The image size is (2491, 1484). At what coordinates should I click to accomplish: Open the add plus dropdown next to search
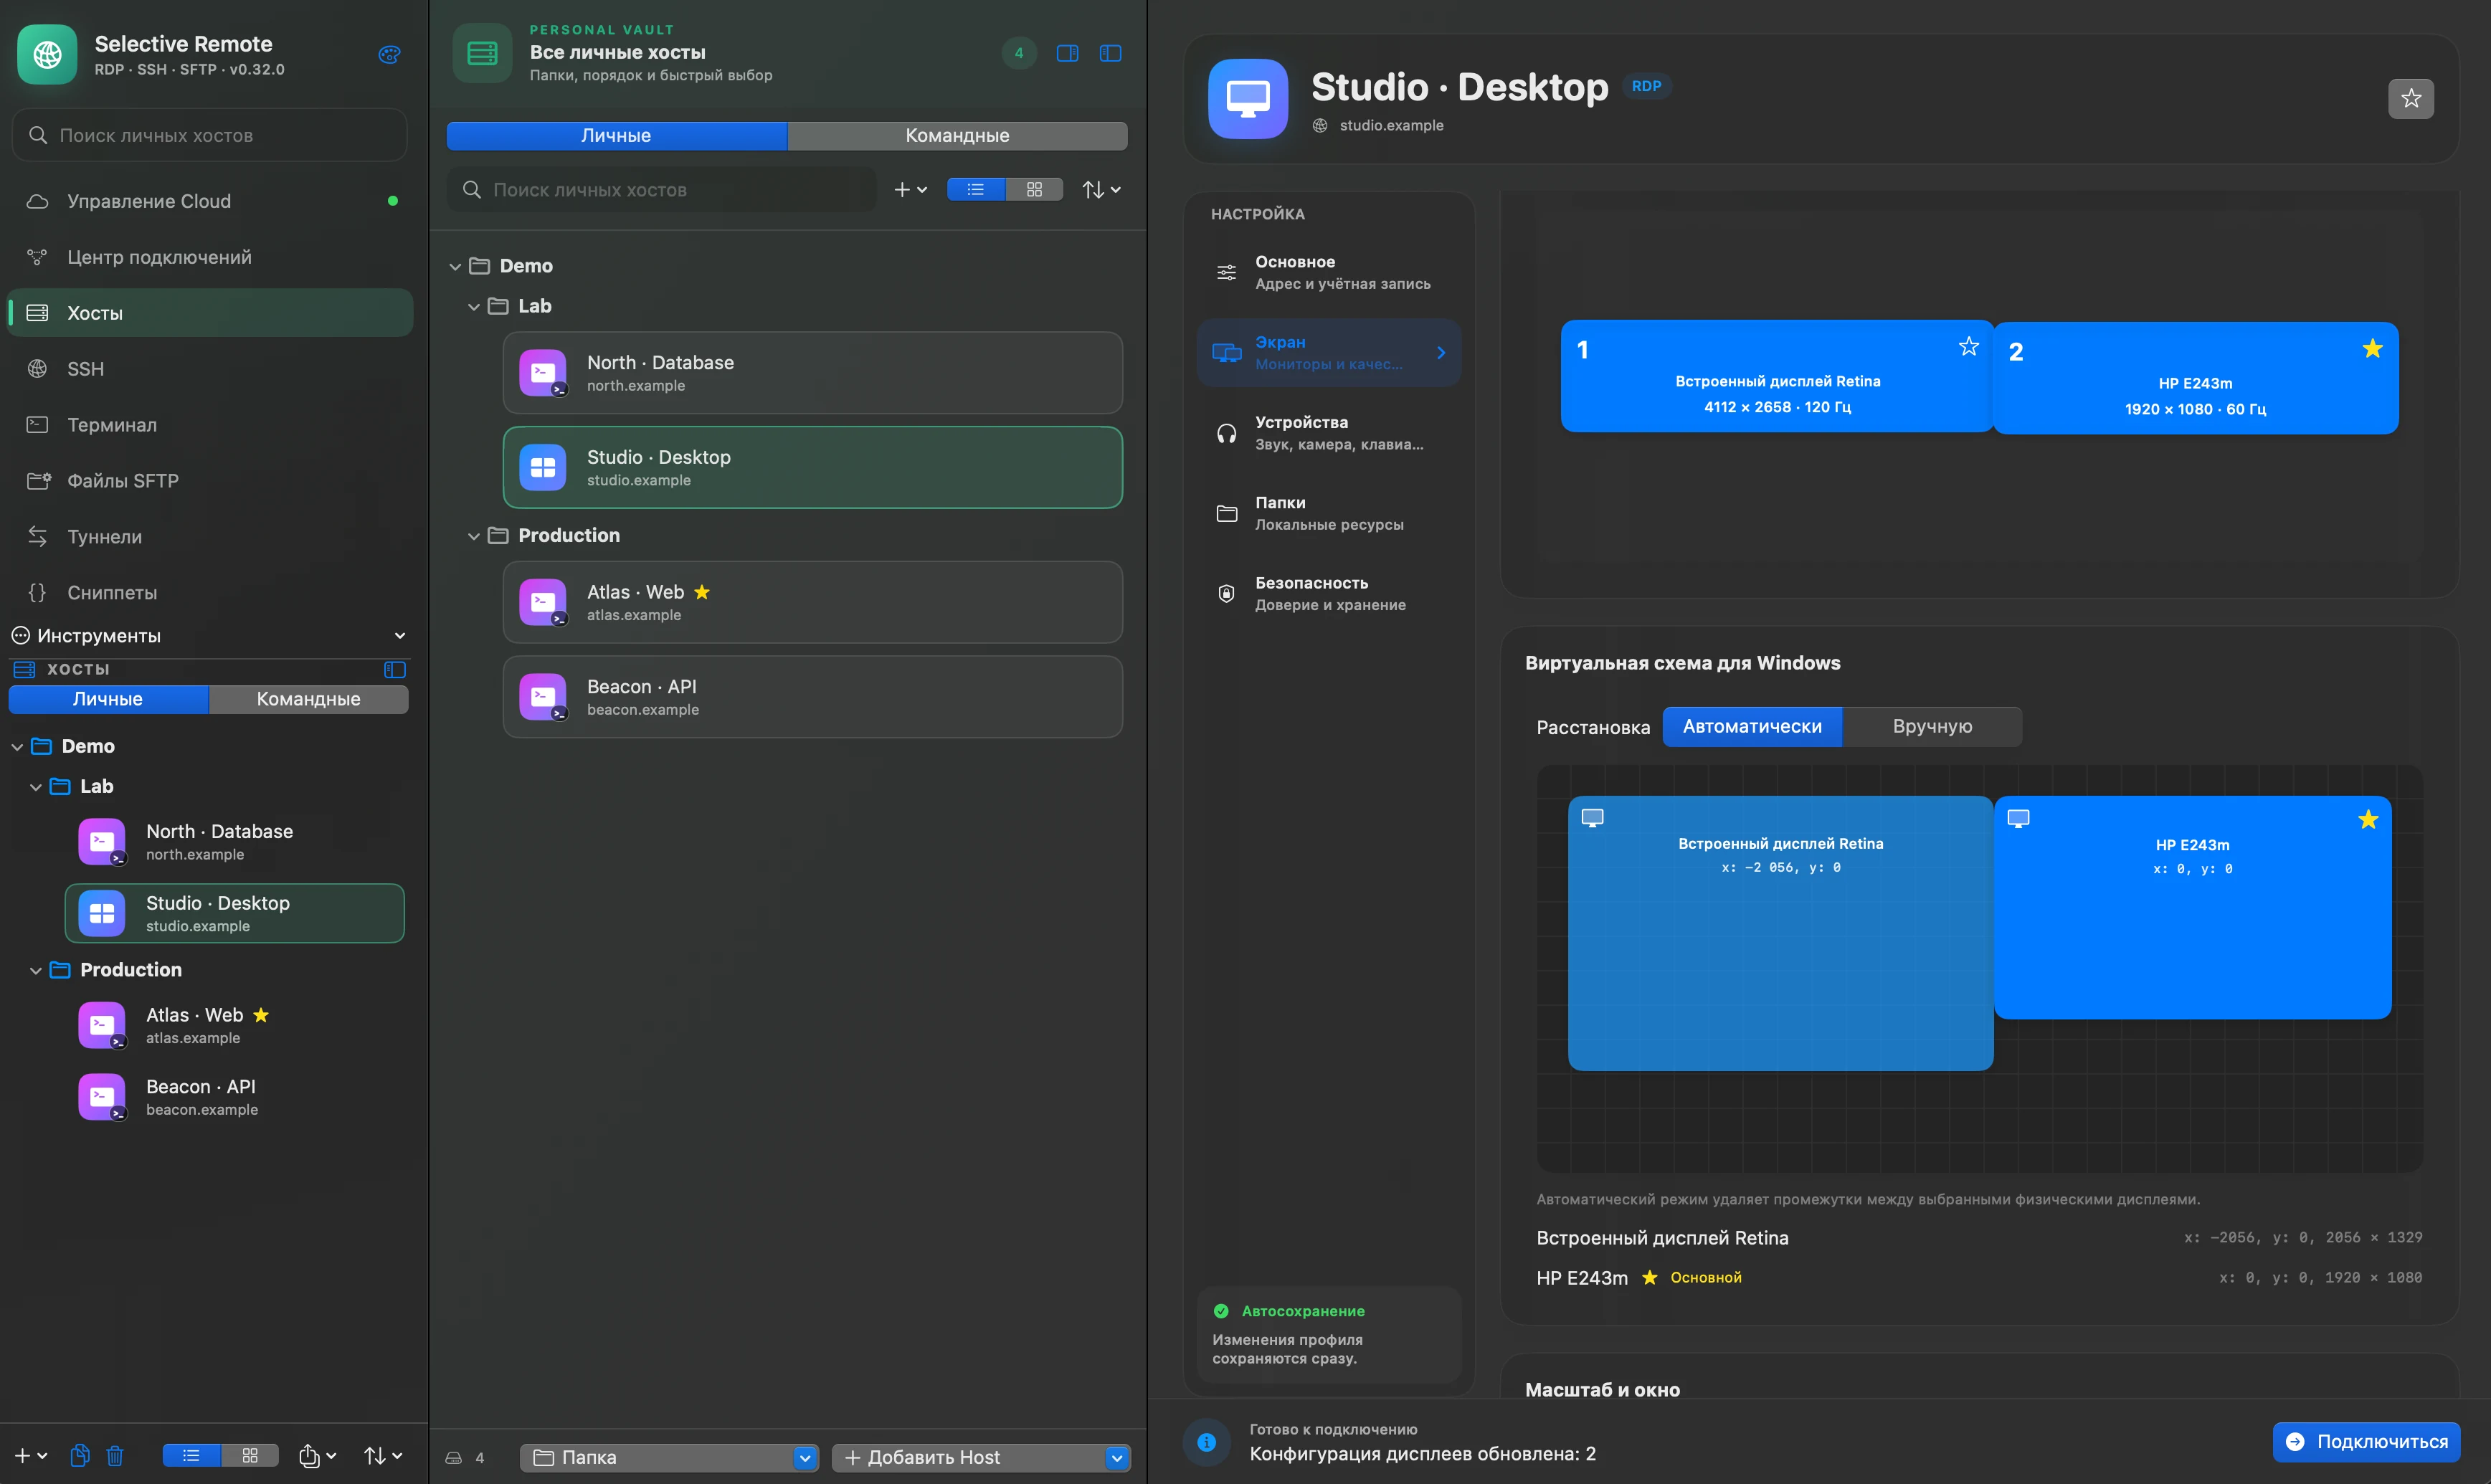(910, 189)
